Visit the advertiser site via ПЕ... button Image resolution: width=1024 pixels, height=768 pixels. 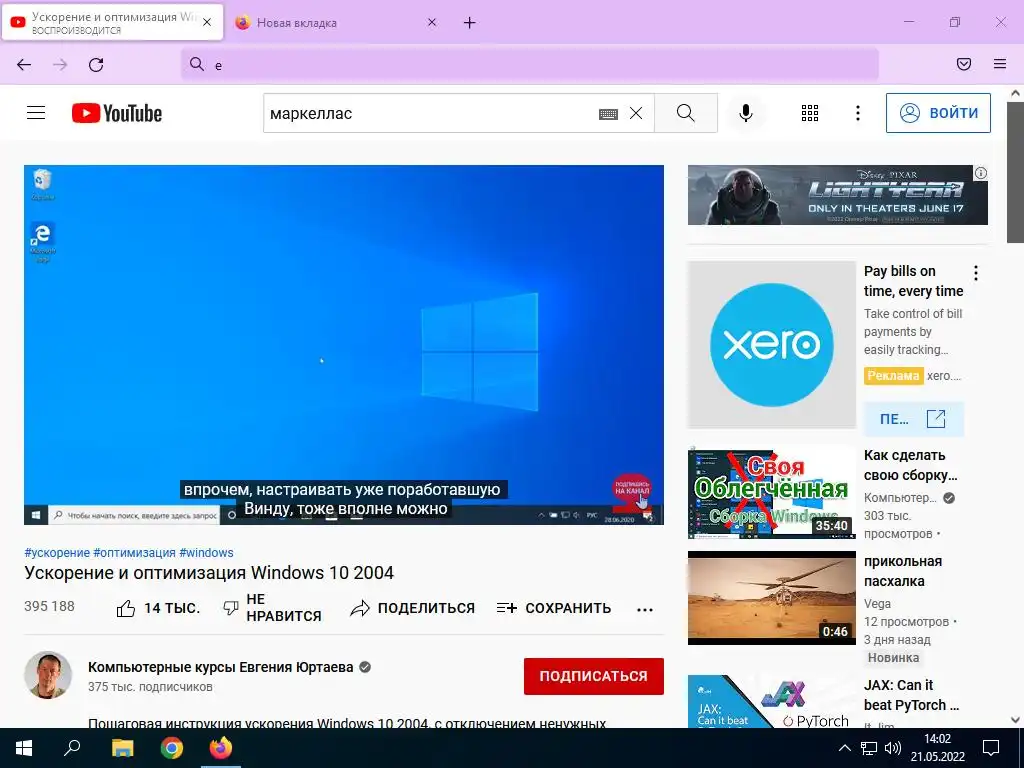click(x=913, y=419)
